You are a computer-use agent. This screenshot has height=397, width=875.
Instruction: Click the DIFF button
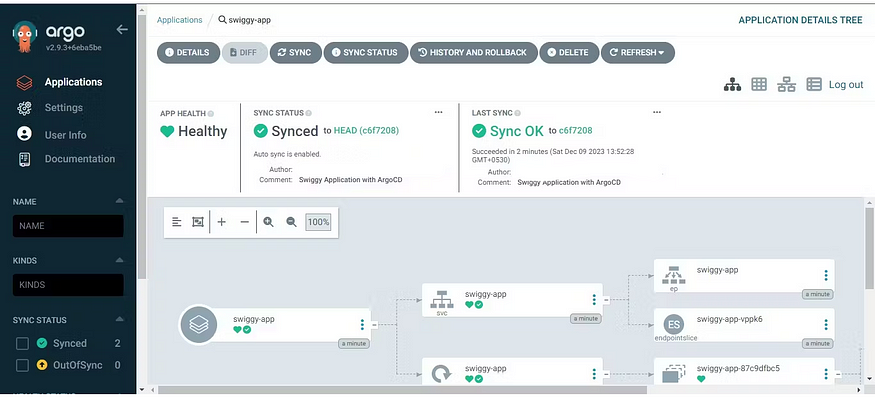pos(244,52)
